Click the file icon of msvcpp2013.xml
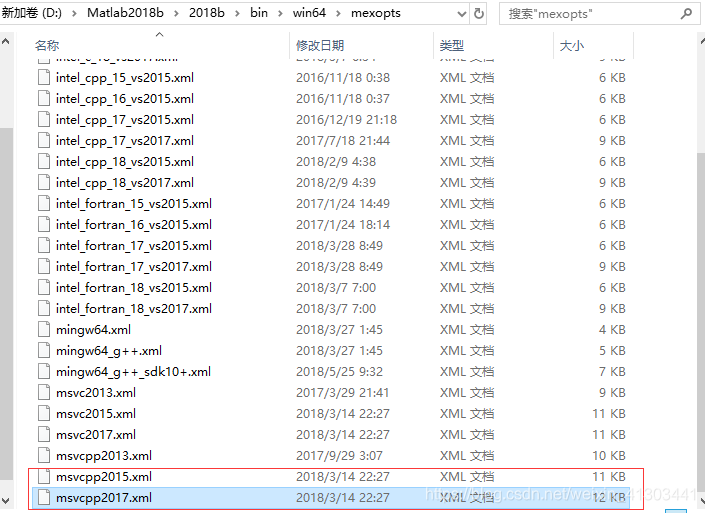 tap(44, 456)
